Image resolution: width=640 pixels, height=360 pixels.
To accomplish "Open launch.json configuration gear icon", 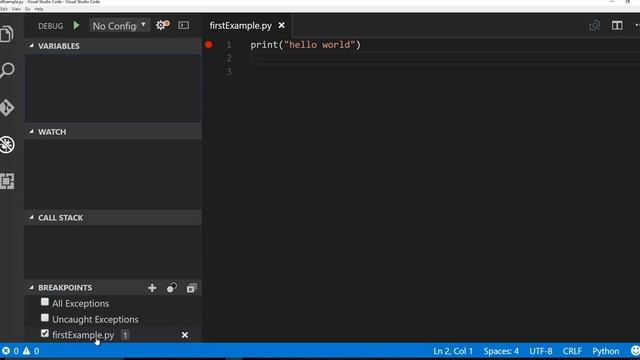I will (162, 25).
